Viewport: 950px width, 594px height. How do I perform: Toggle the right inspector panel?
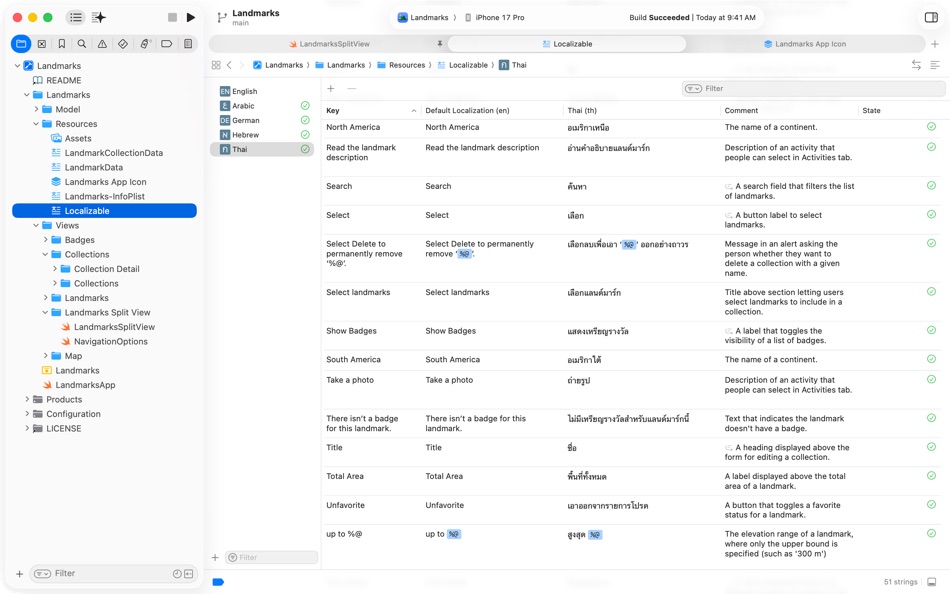[x=932, y=17]
